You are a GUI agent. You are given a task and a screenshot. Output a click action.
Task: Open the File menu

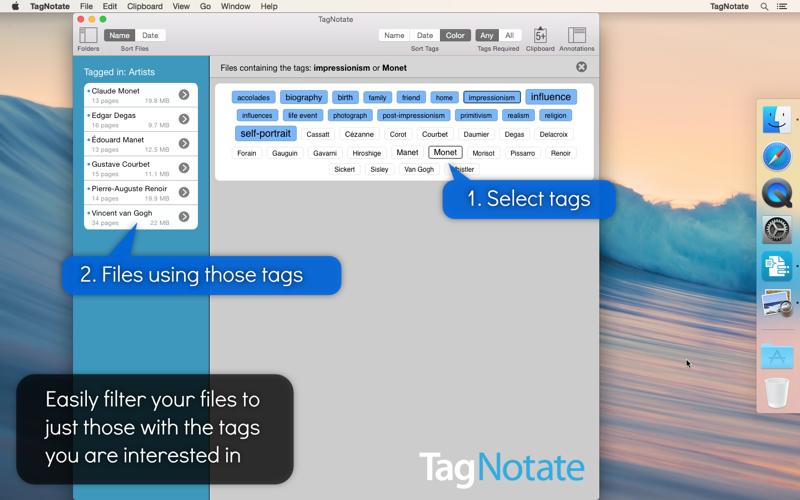click(86, 6)
